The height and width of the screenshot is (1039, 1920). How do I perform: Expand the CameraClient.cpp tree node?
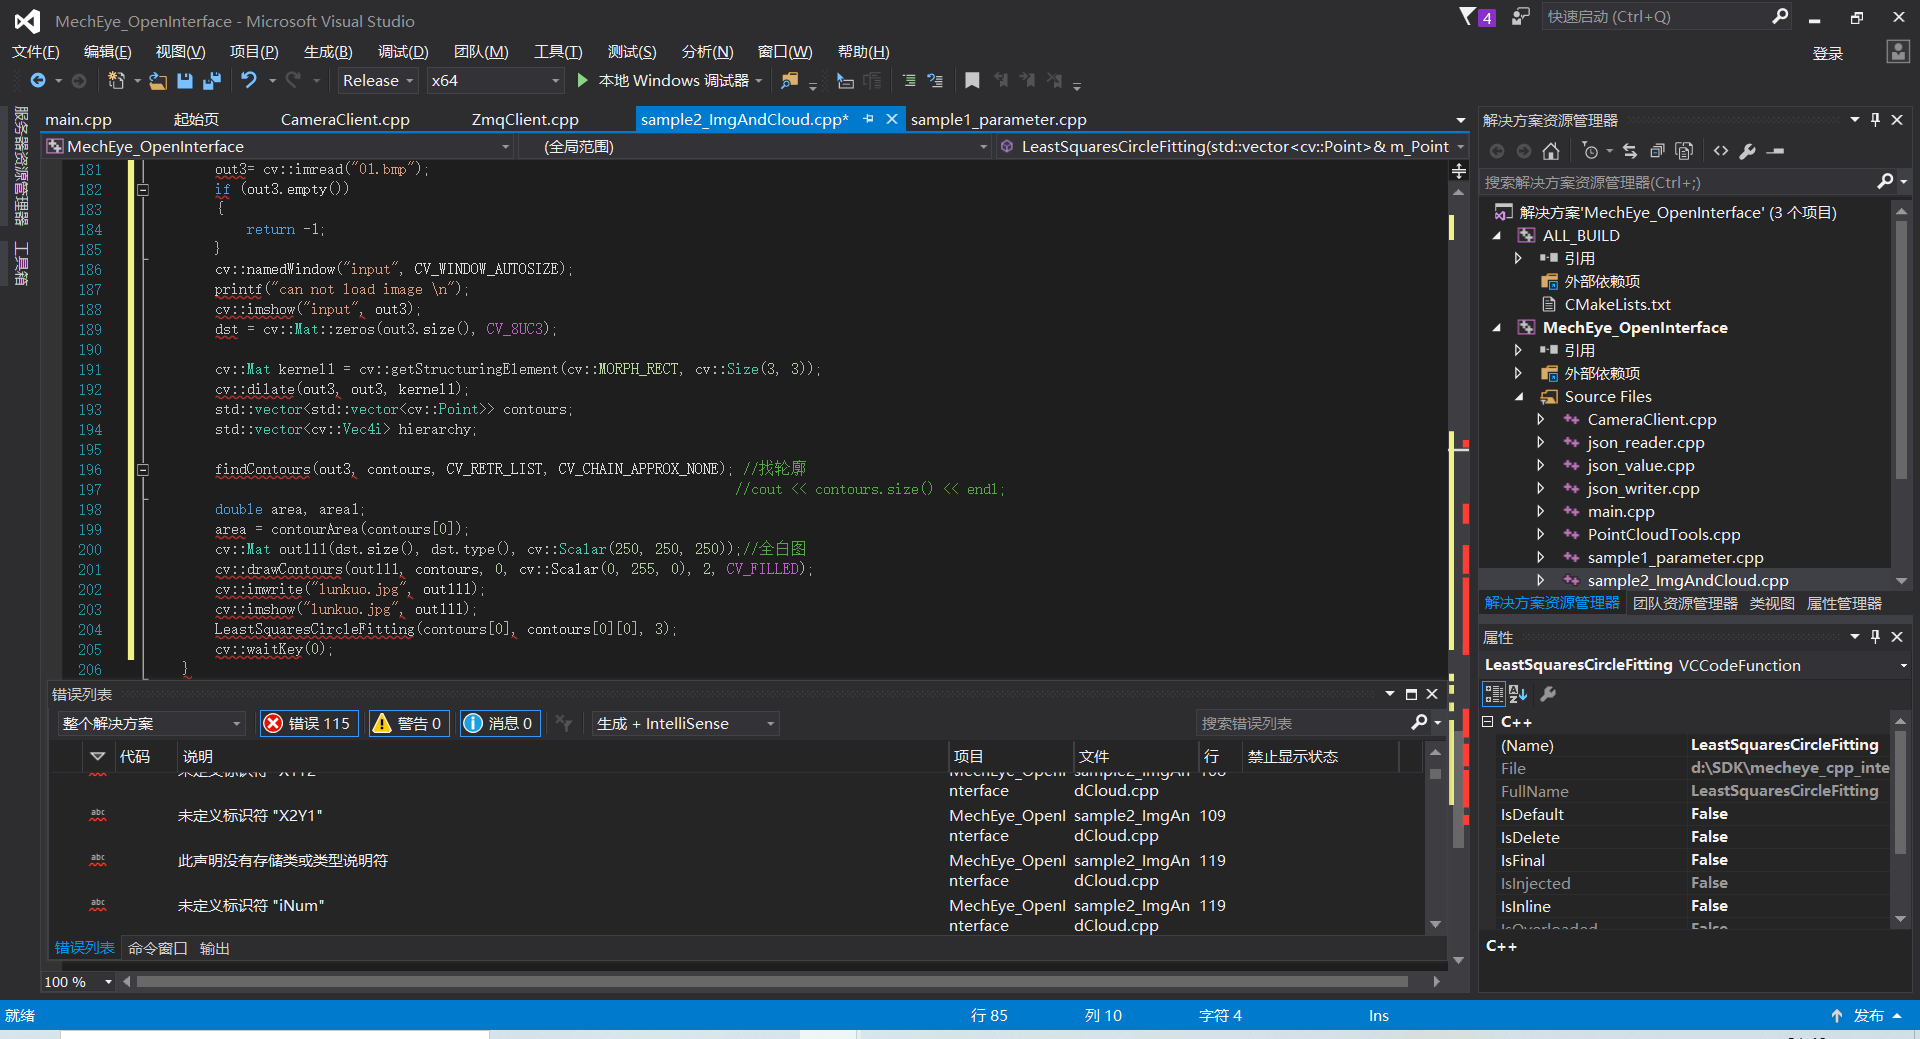point(1541,420)
